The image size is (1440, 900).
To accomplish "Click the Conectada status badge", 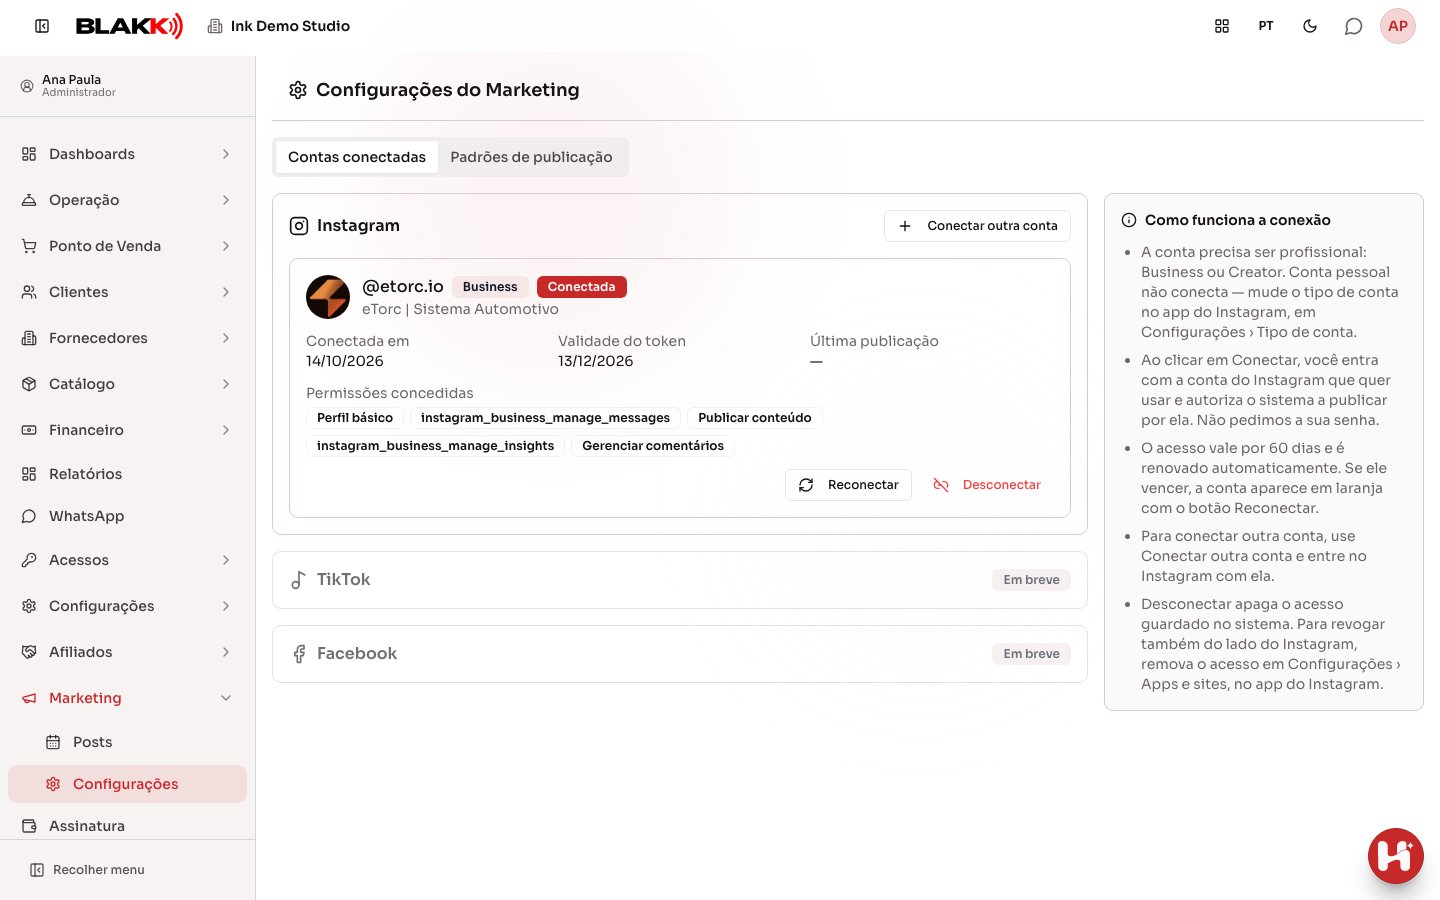I will [x=582, y=287].
